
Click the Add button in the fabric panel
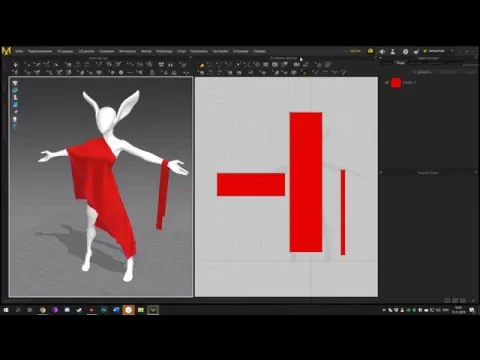(423, 72)
